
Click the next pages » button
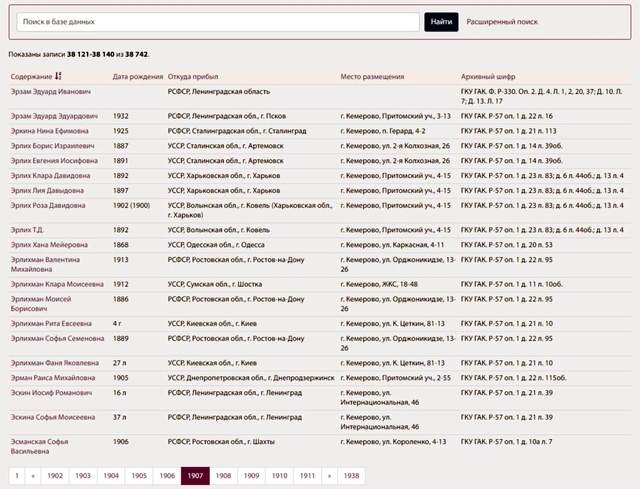point(330,476)
